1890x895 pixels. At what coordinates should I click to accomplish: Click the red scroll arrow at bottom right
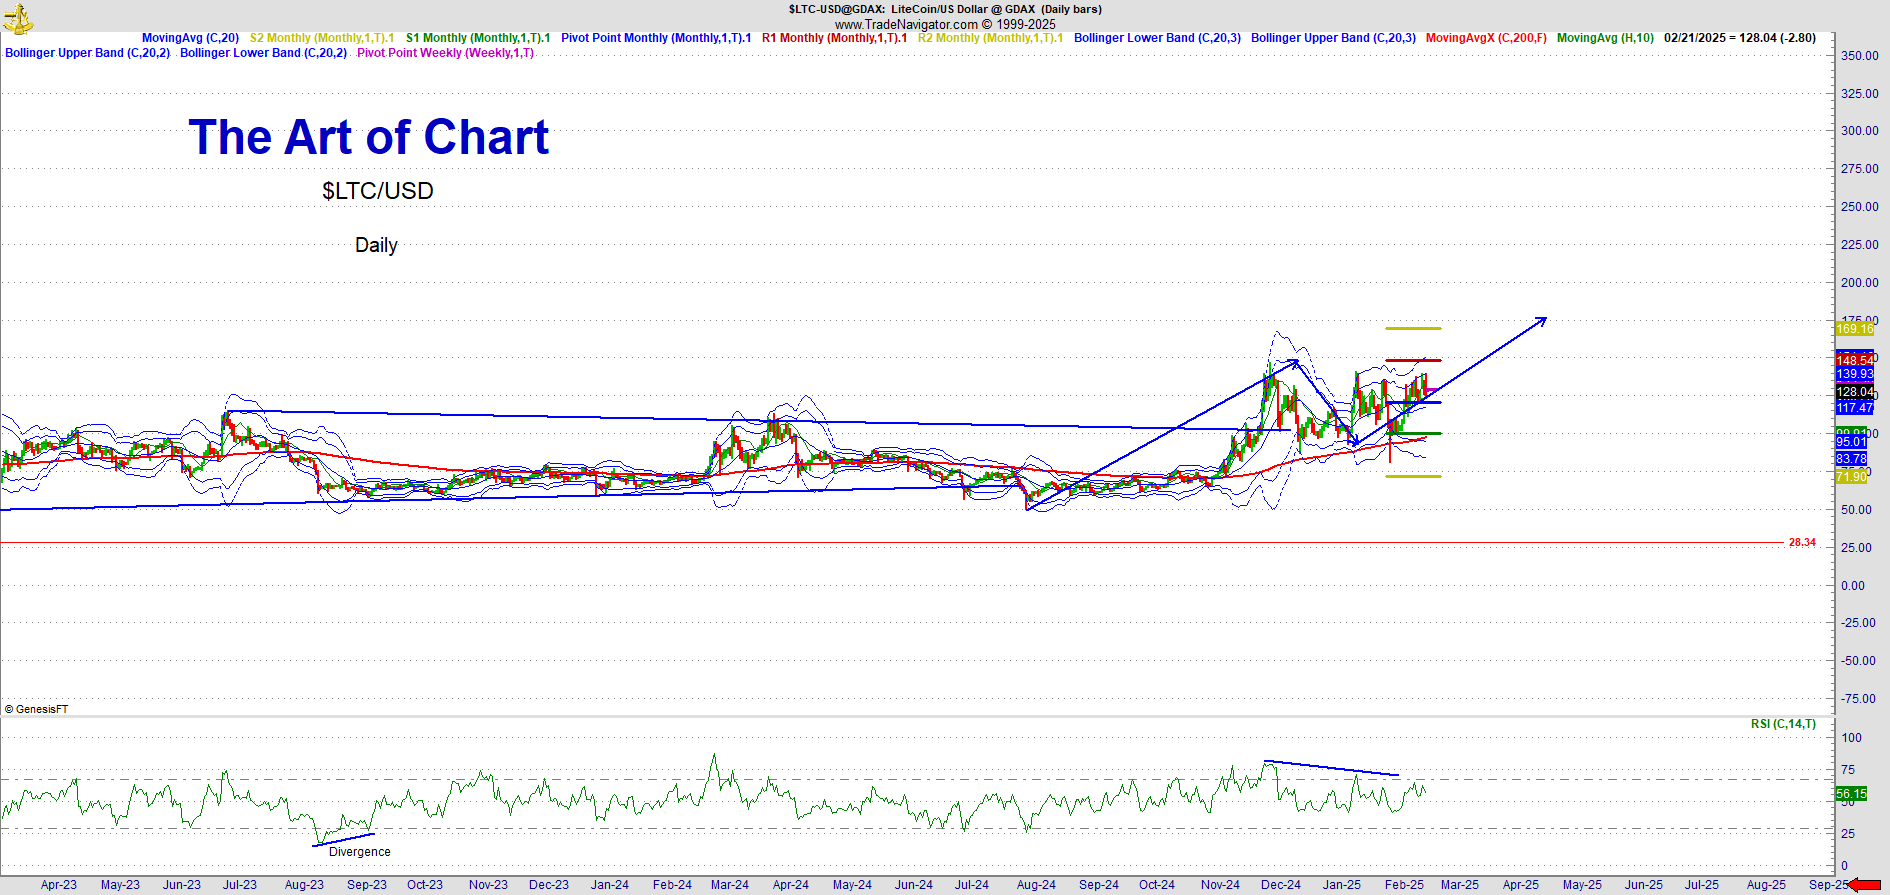click(x=1864, y=885)
